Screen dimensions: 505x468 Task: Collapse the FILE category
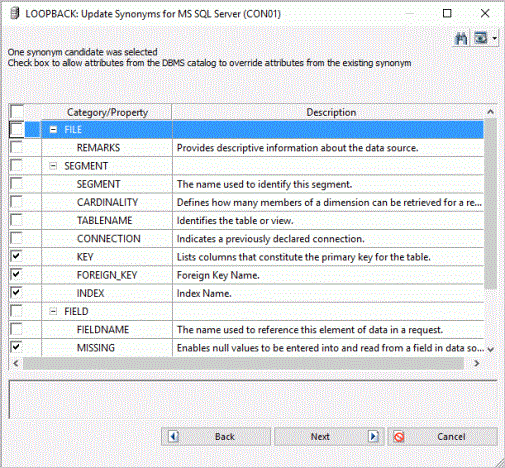point(53,129)
